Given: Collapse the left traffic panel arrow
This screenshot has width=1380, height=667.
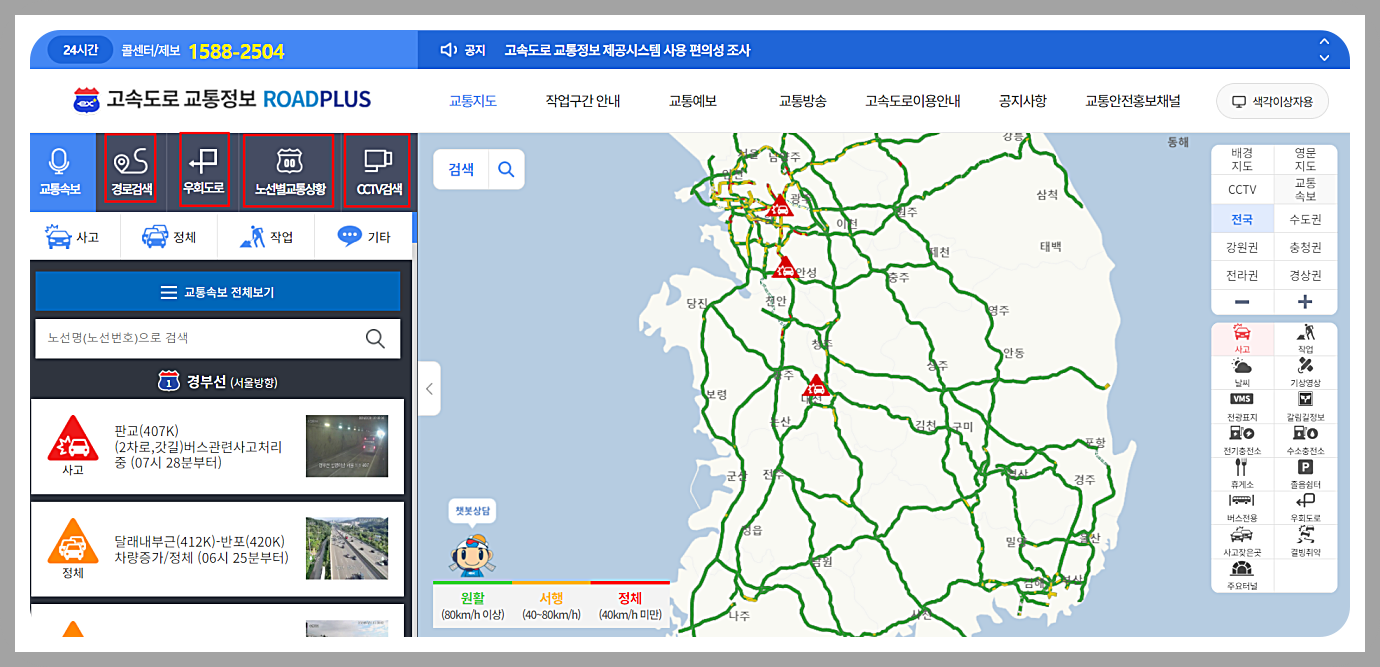Looking at the screenshot, I should click(x=429, y=389).
